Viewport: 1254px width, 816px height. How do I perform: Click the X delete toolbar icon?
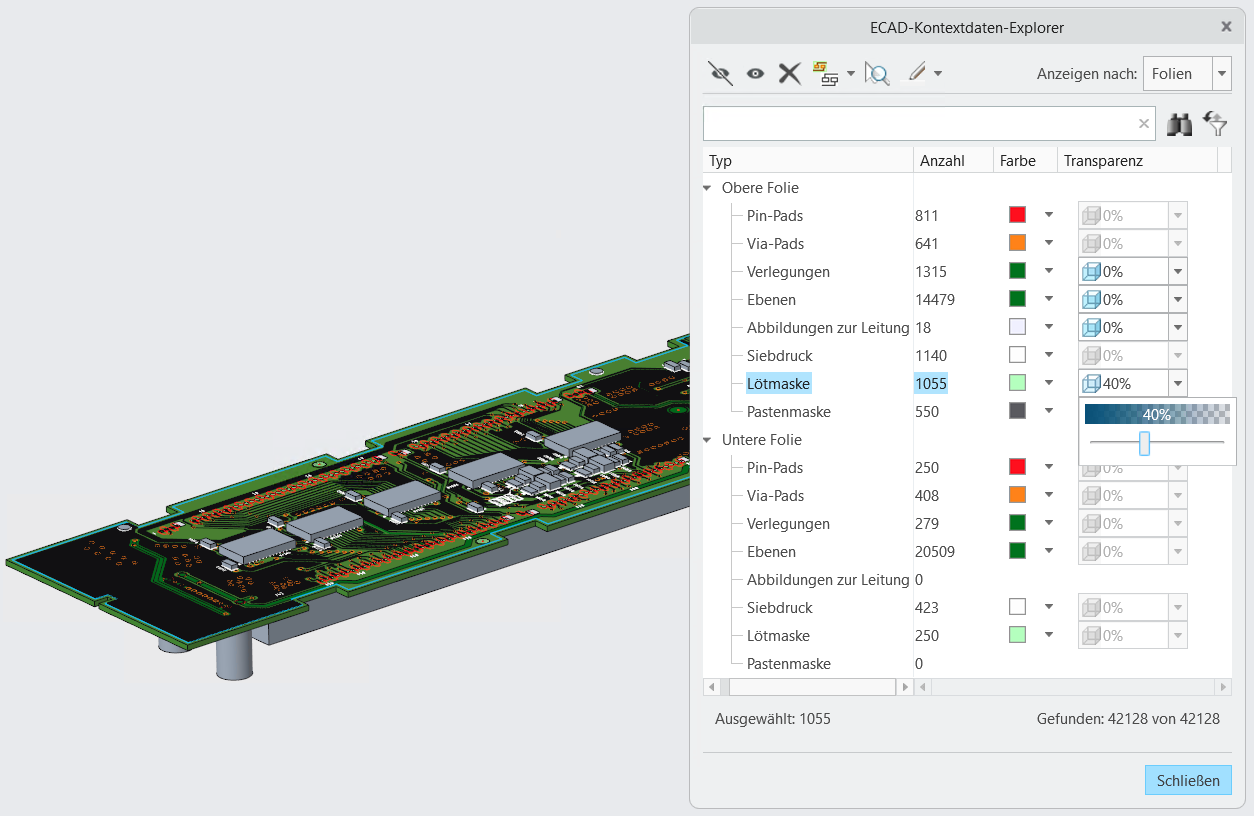point(790,73)
